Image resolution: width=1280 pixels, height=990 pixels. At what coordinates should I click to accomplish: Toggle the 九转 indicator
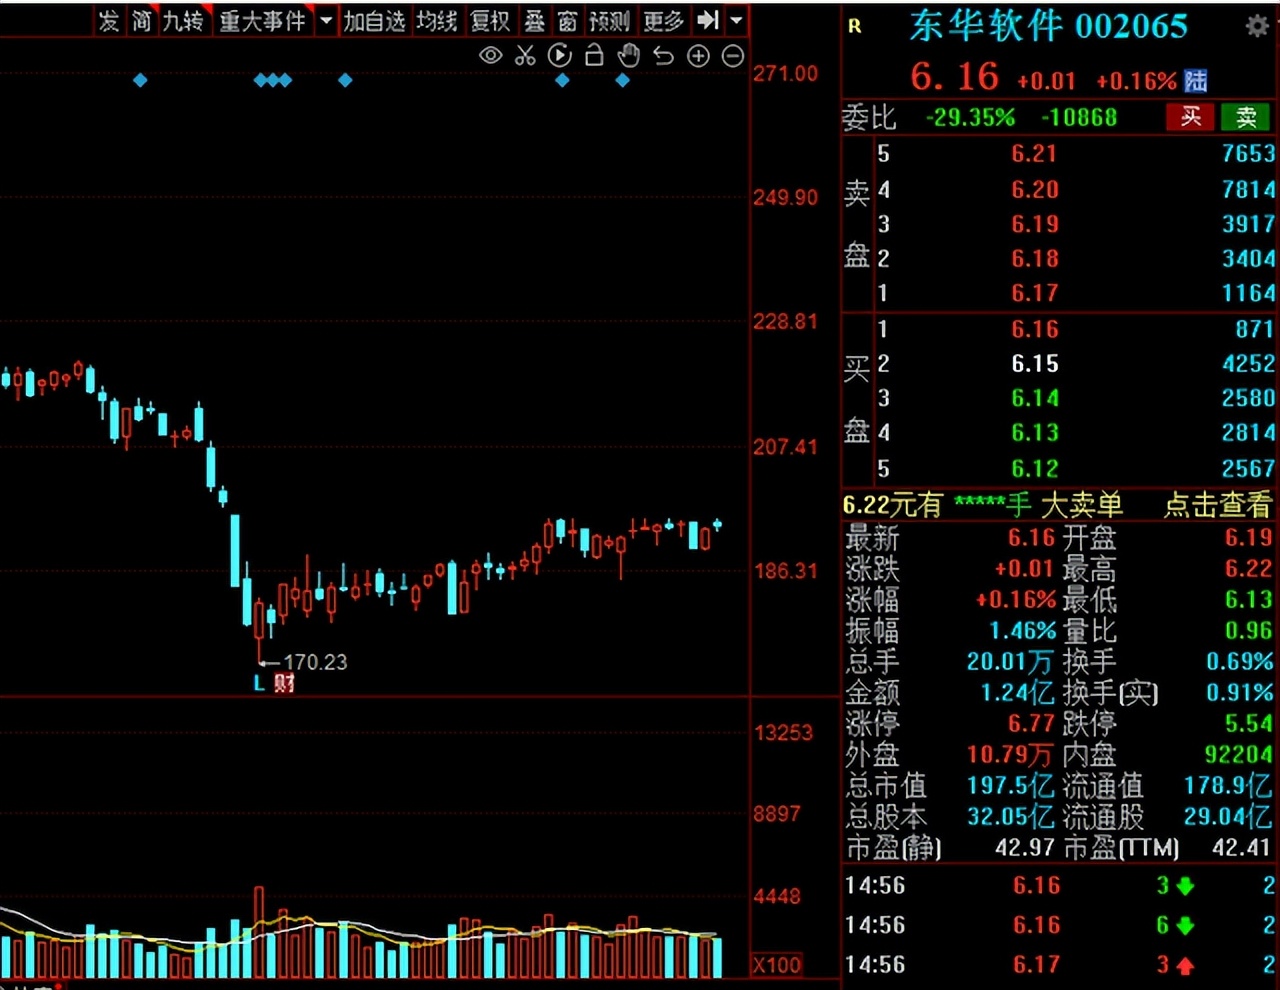pos(183,20)
